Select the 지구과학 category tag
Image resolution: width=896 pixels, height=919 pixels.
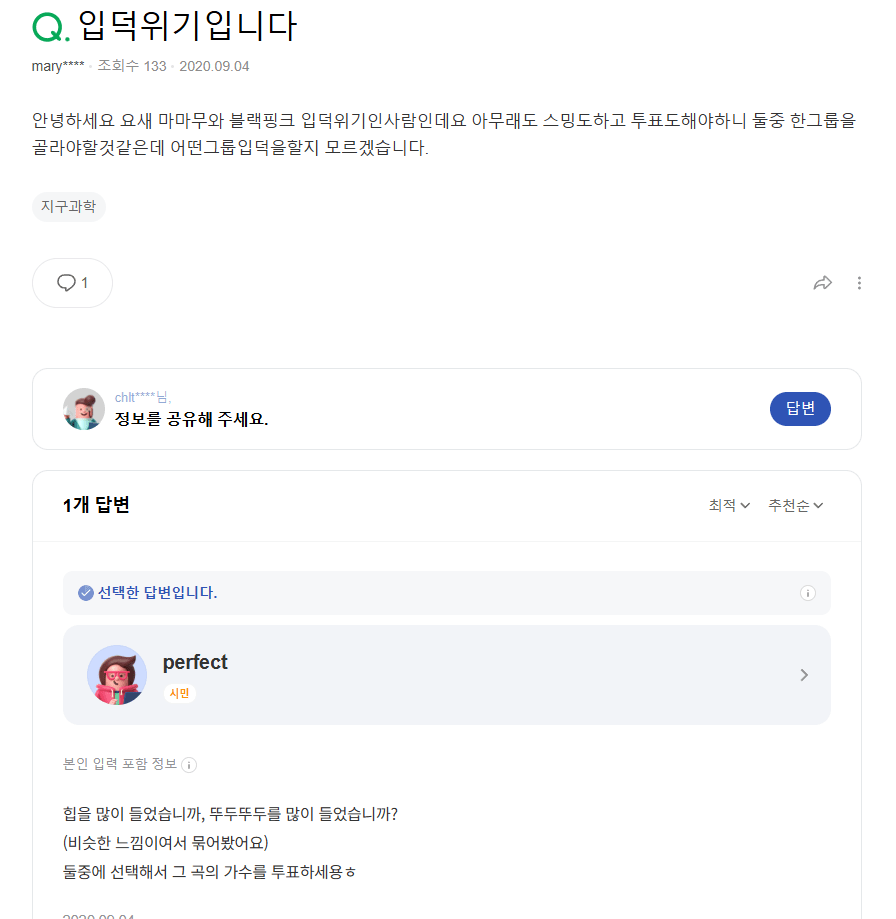tap(69, 207)
